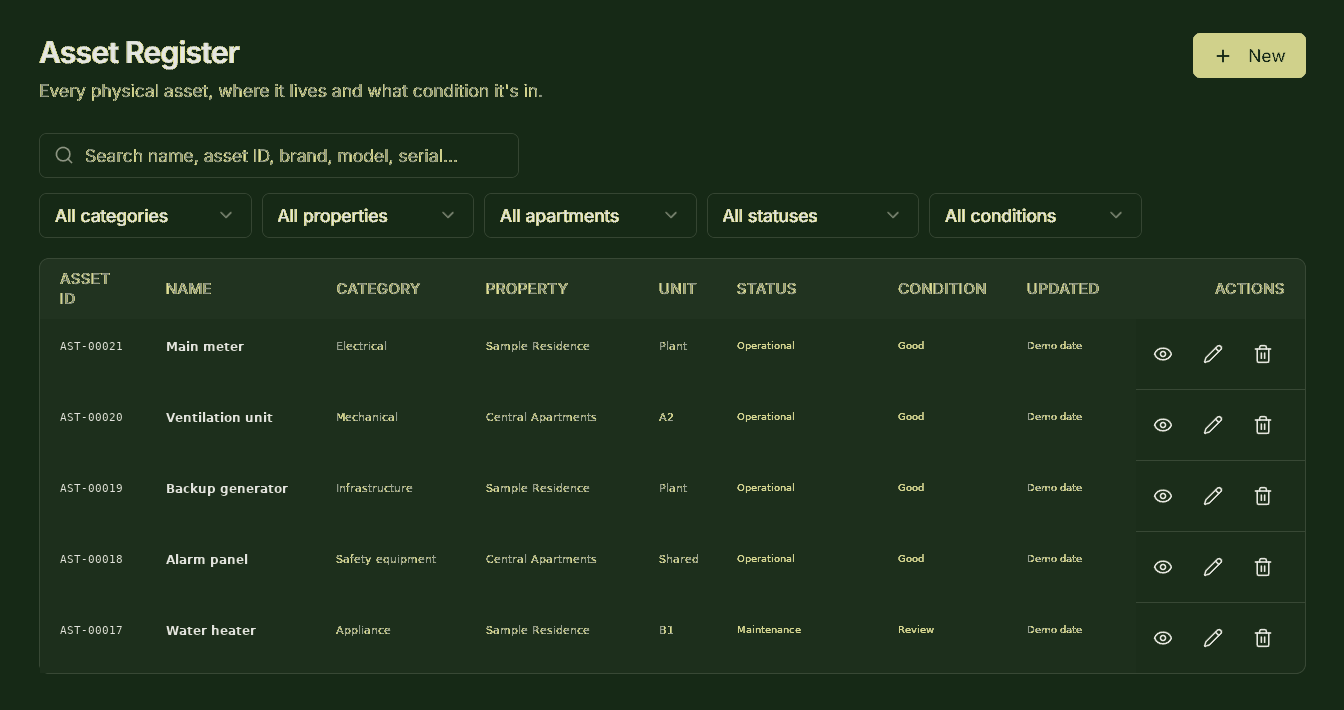
Task: Edit the Backup generator row
Action: [1213, 496]
